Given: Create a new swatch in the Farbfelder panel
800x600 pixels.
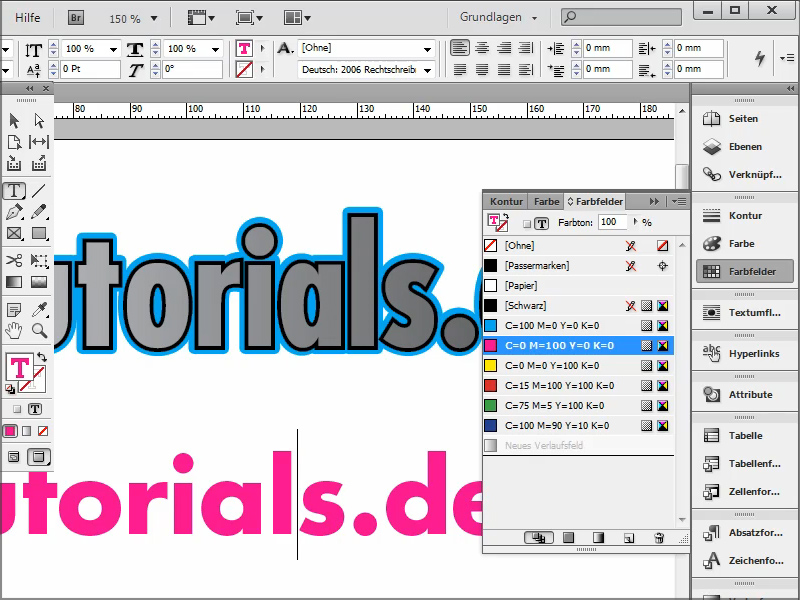Looking at the screenshot, I should pyautogui.click(x=628, y=538).
